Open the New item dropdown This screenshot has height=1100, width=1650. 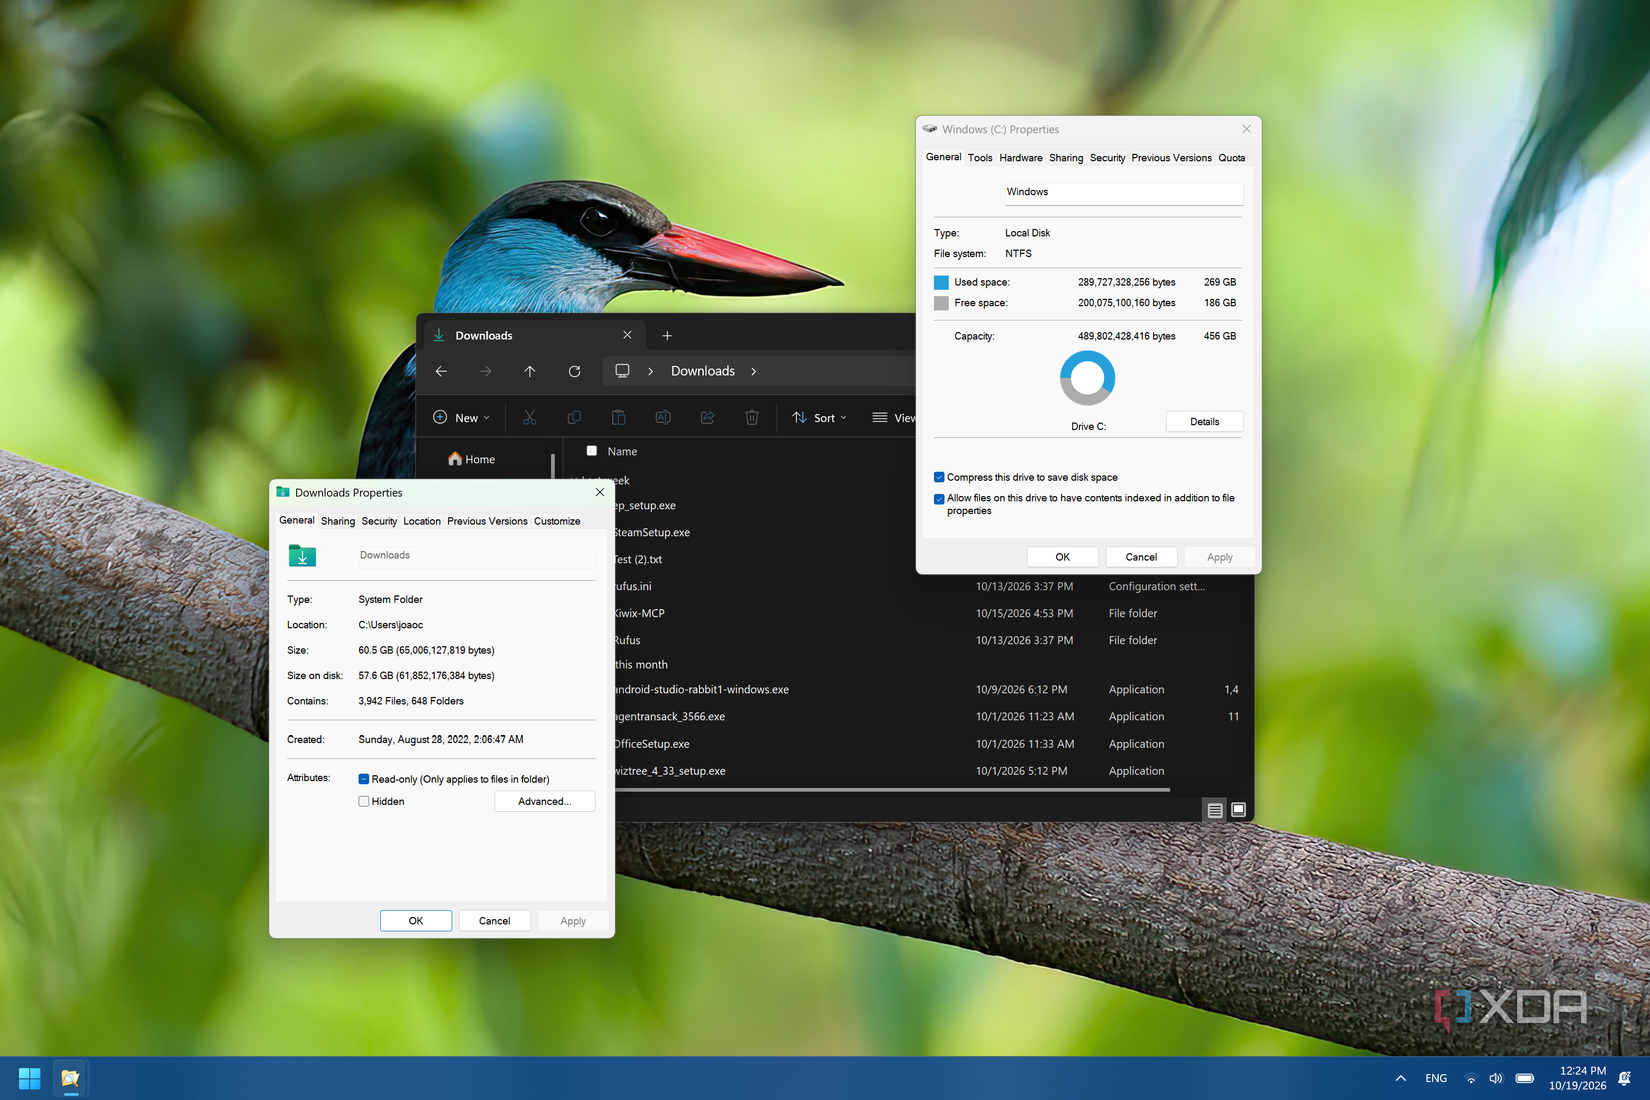tap(461, 417)
